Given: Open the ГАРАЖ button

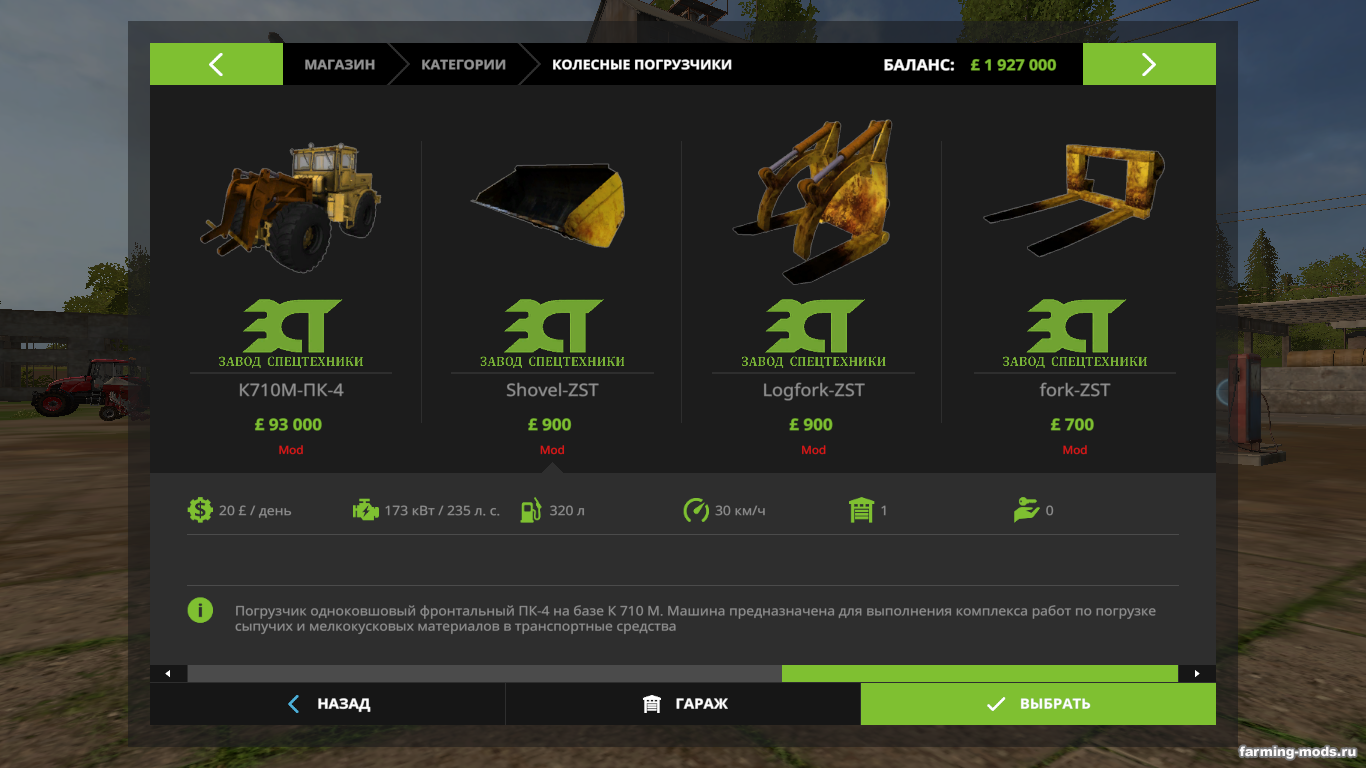Looking at the screenshot, I should click(x=683, y=704).
